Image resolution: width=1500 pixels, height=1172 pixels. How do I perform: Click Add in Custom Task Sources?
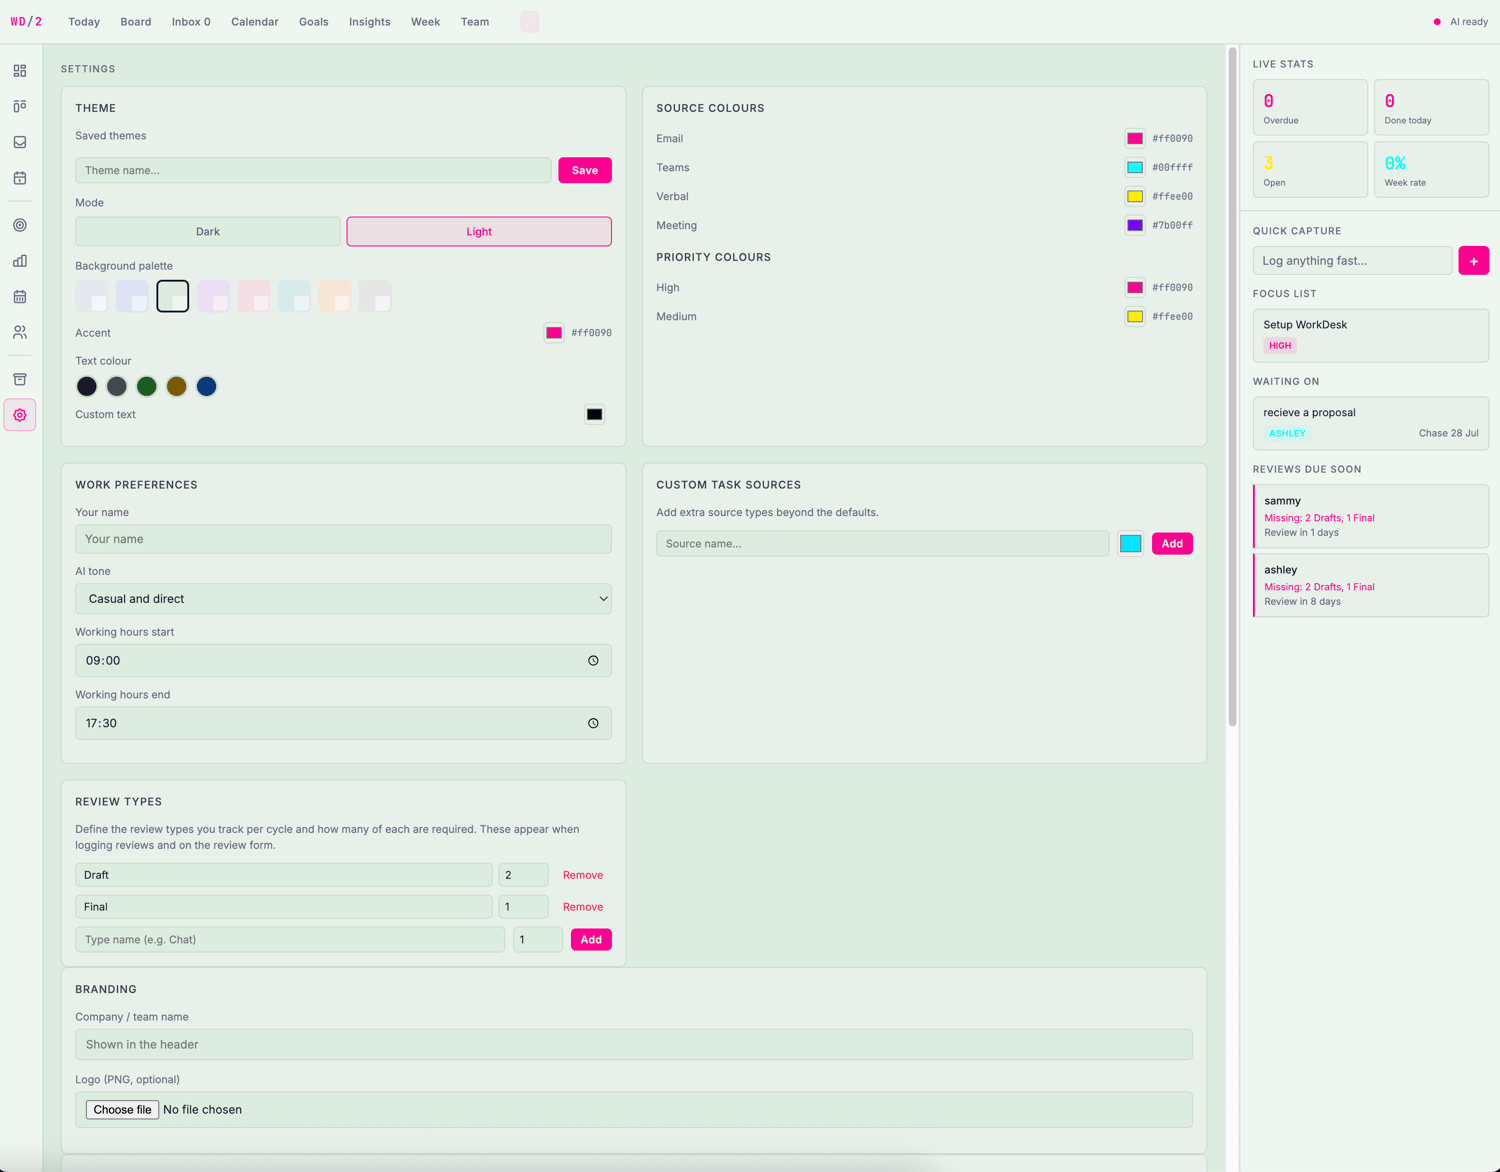[x=1172, y=544]
